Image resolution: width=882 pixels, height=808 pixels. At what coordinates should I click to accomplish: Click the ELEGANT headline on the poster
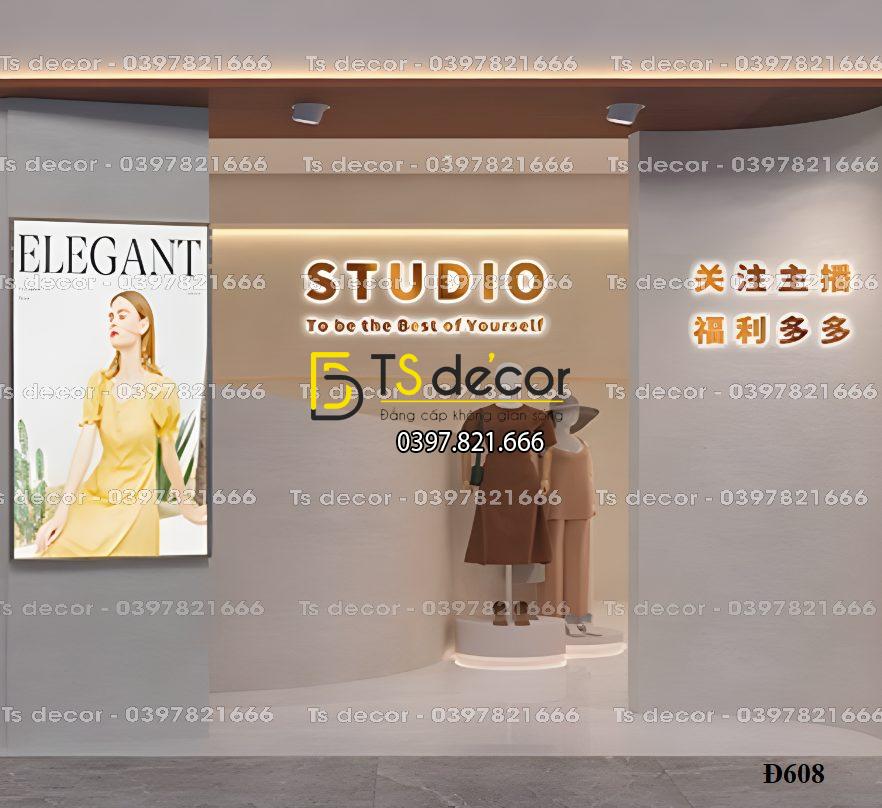(x=110, y=256)
